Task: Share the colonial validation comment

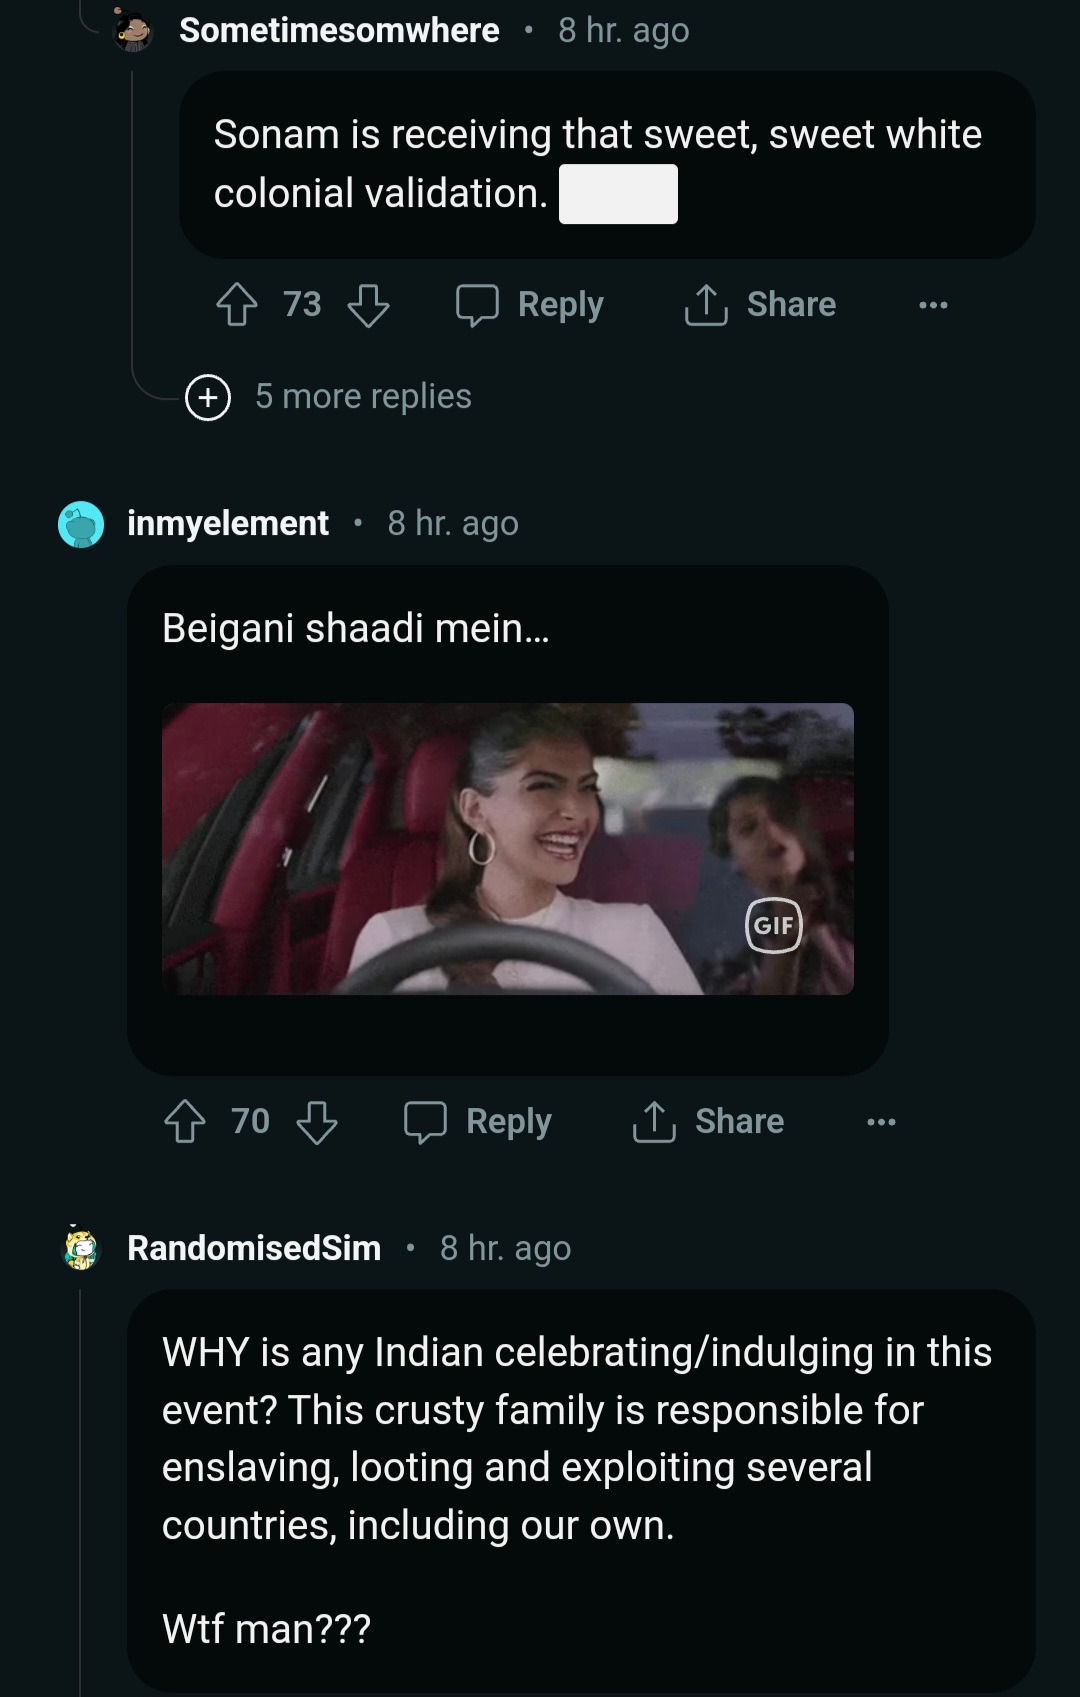Action: pos(760,304)
